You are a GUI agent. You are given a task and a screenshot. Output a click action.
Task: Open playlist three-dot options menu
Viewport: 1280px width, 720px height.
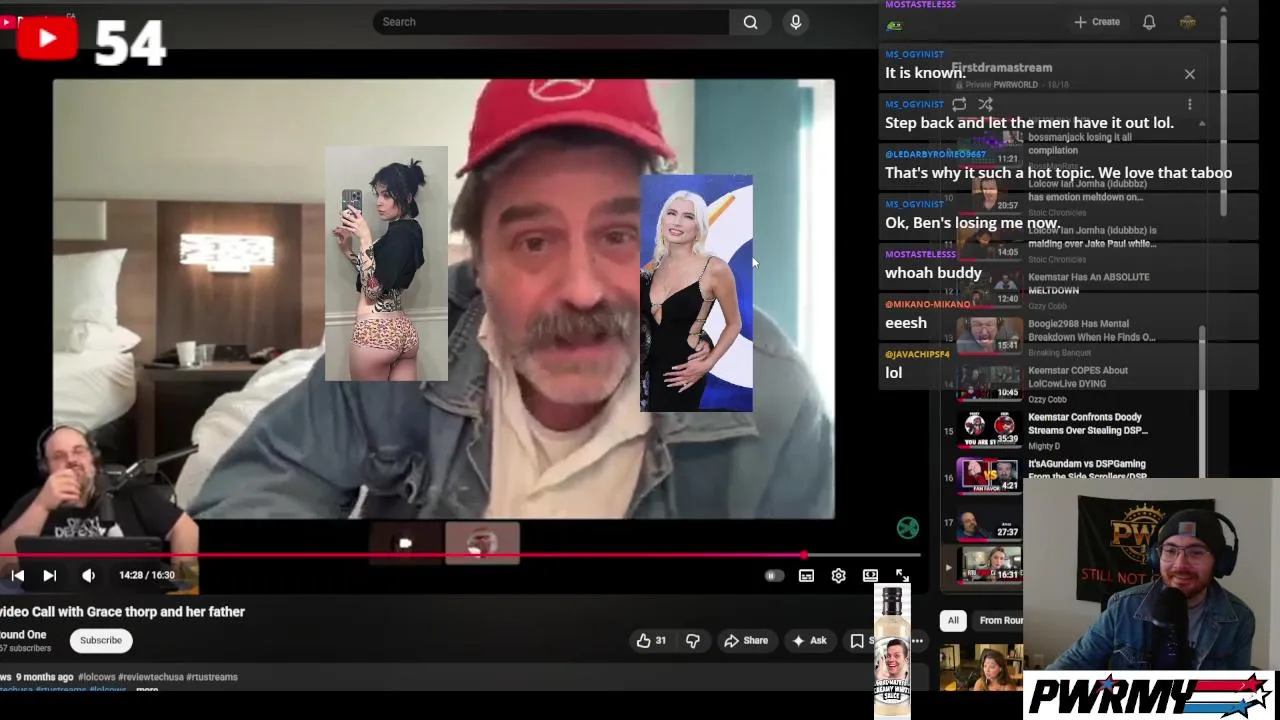click(1190, 104)
